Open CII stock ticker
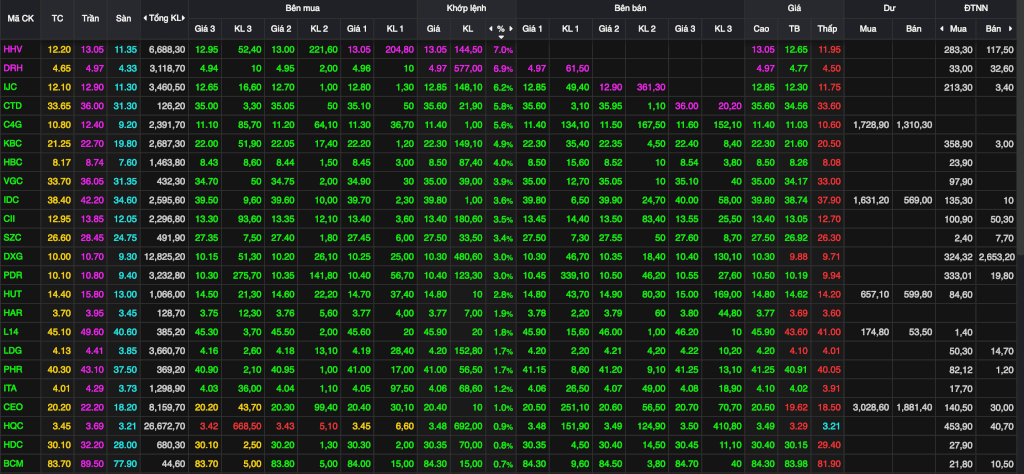 10,217
